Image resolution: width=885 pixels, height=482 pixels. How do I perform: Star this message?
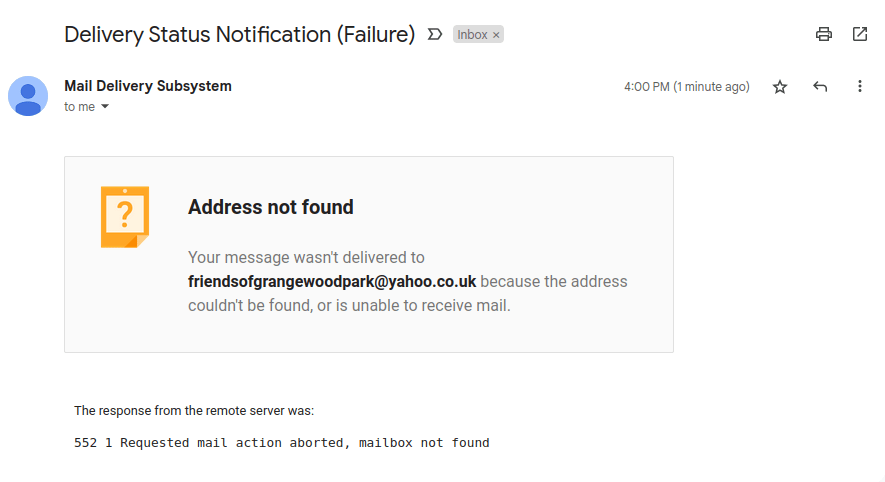tap(780, 87)
